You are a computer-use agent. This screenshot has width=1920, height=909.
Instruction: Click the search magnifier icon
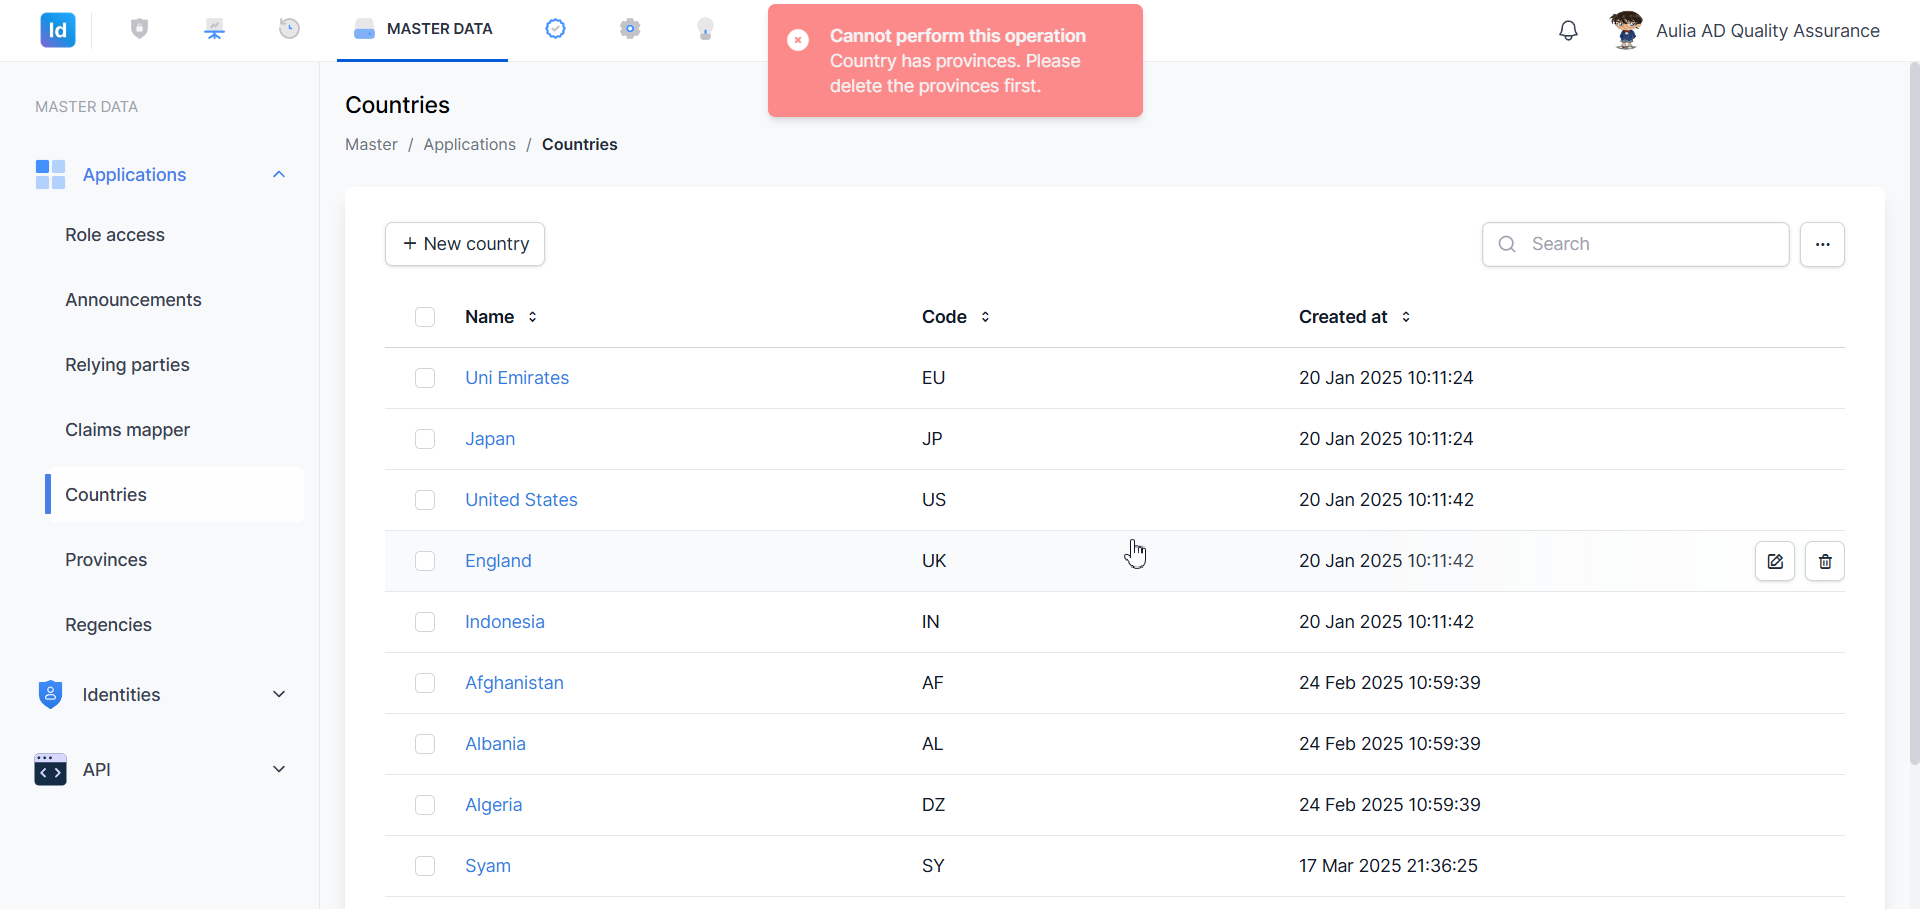pyautogui.click(x=1507, y=244)
